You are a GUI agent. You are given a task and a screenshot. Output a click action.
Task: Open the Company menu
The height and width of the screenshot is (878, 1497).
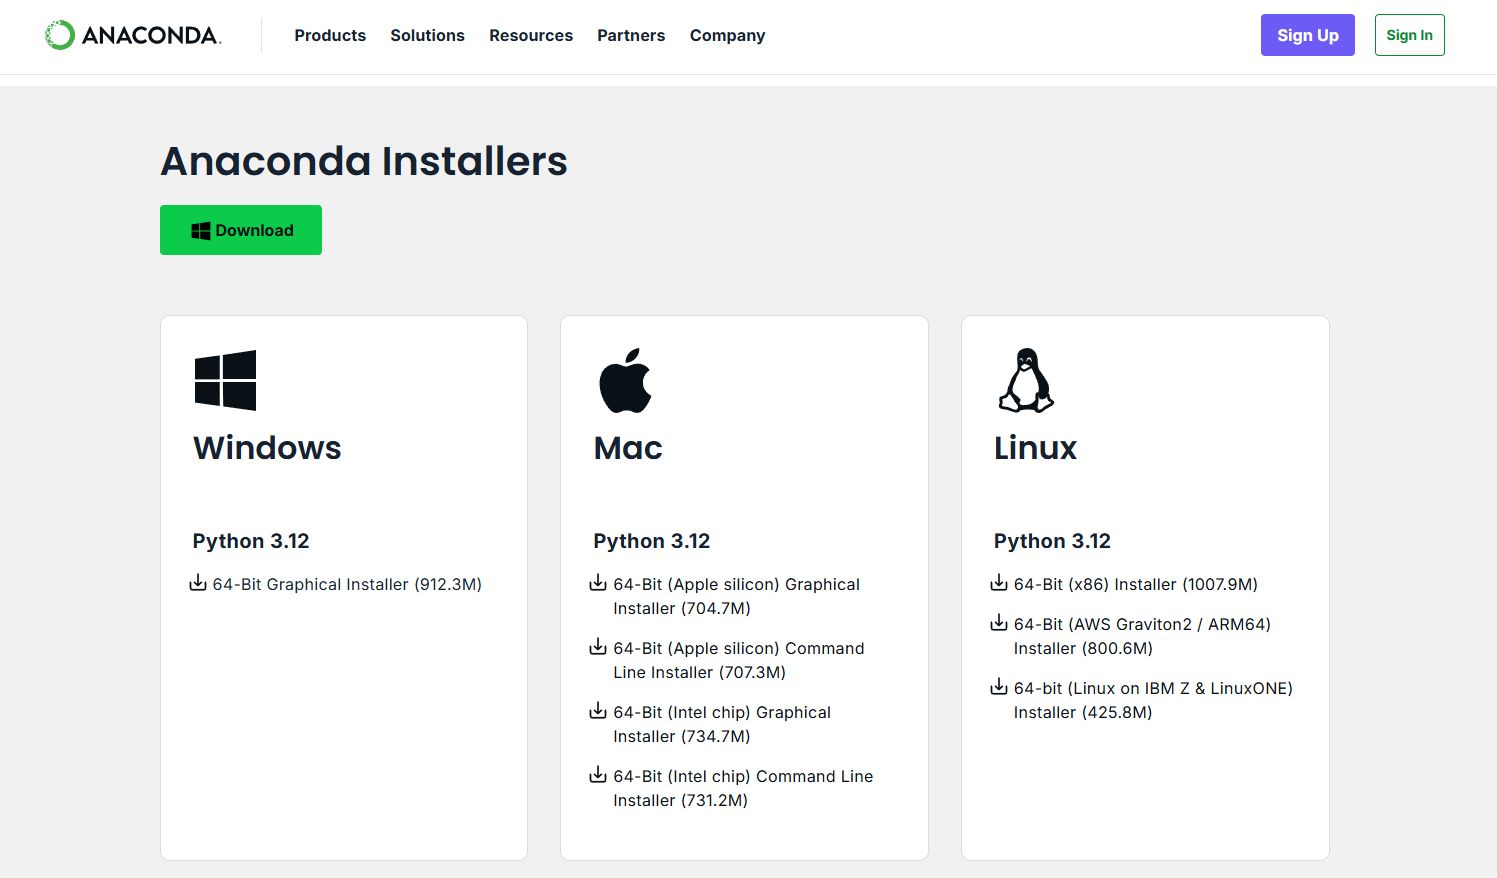(727, 35)
